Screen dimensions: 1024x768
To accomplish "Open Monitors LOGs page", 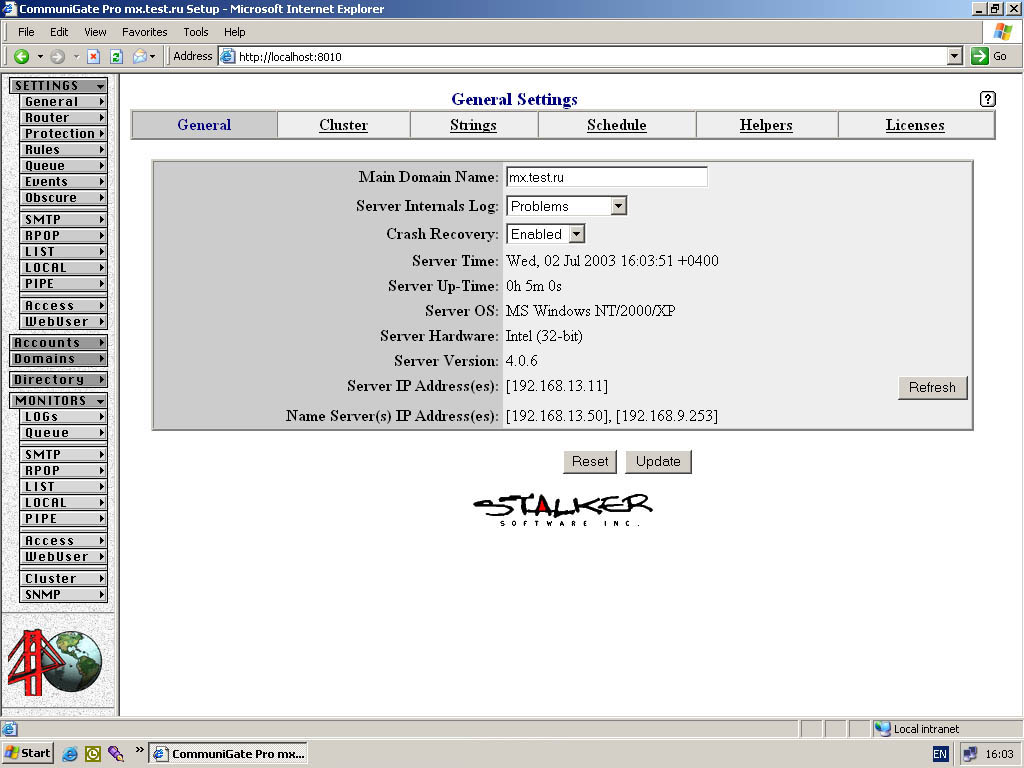I will click(x=63, y=417).
